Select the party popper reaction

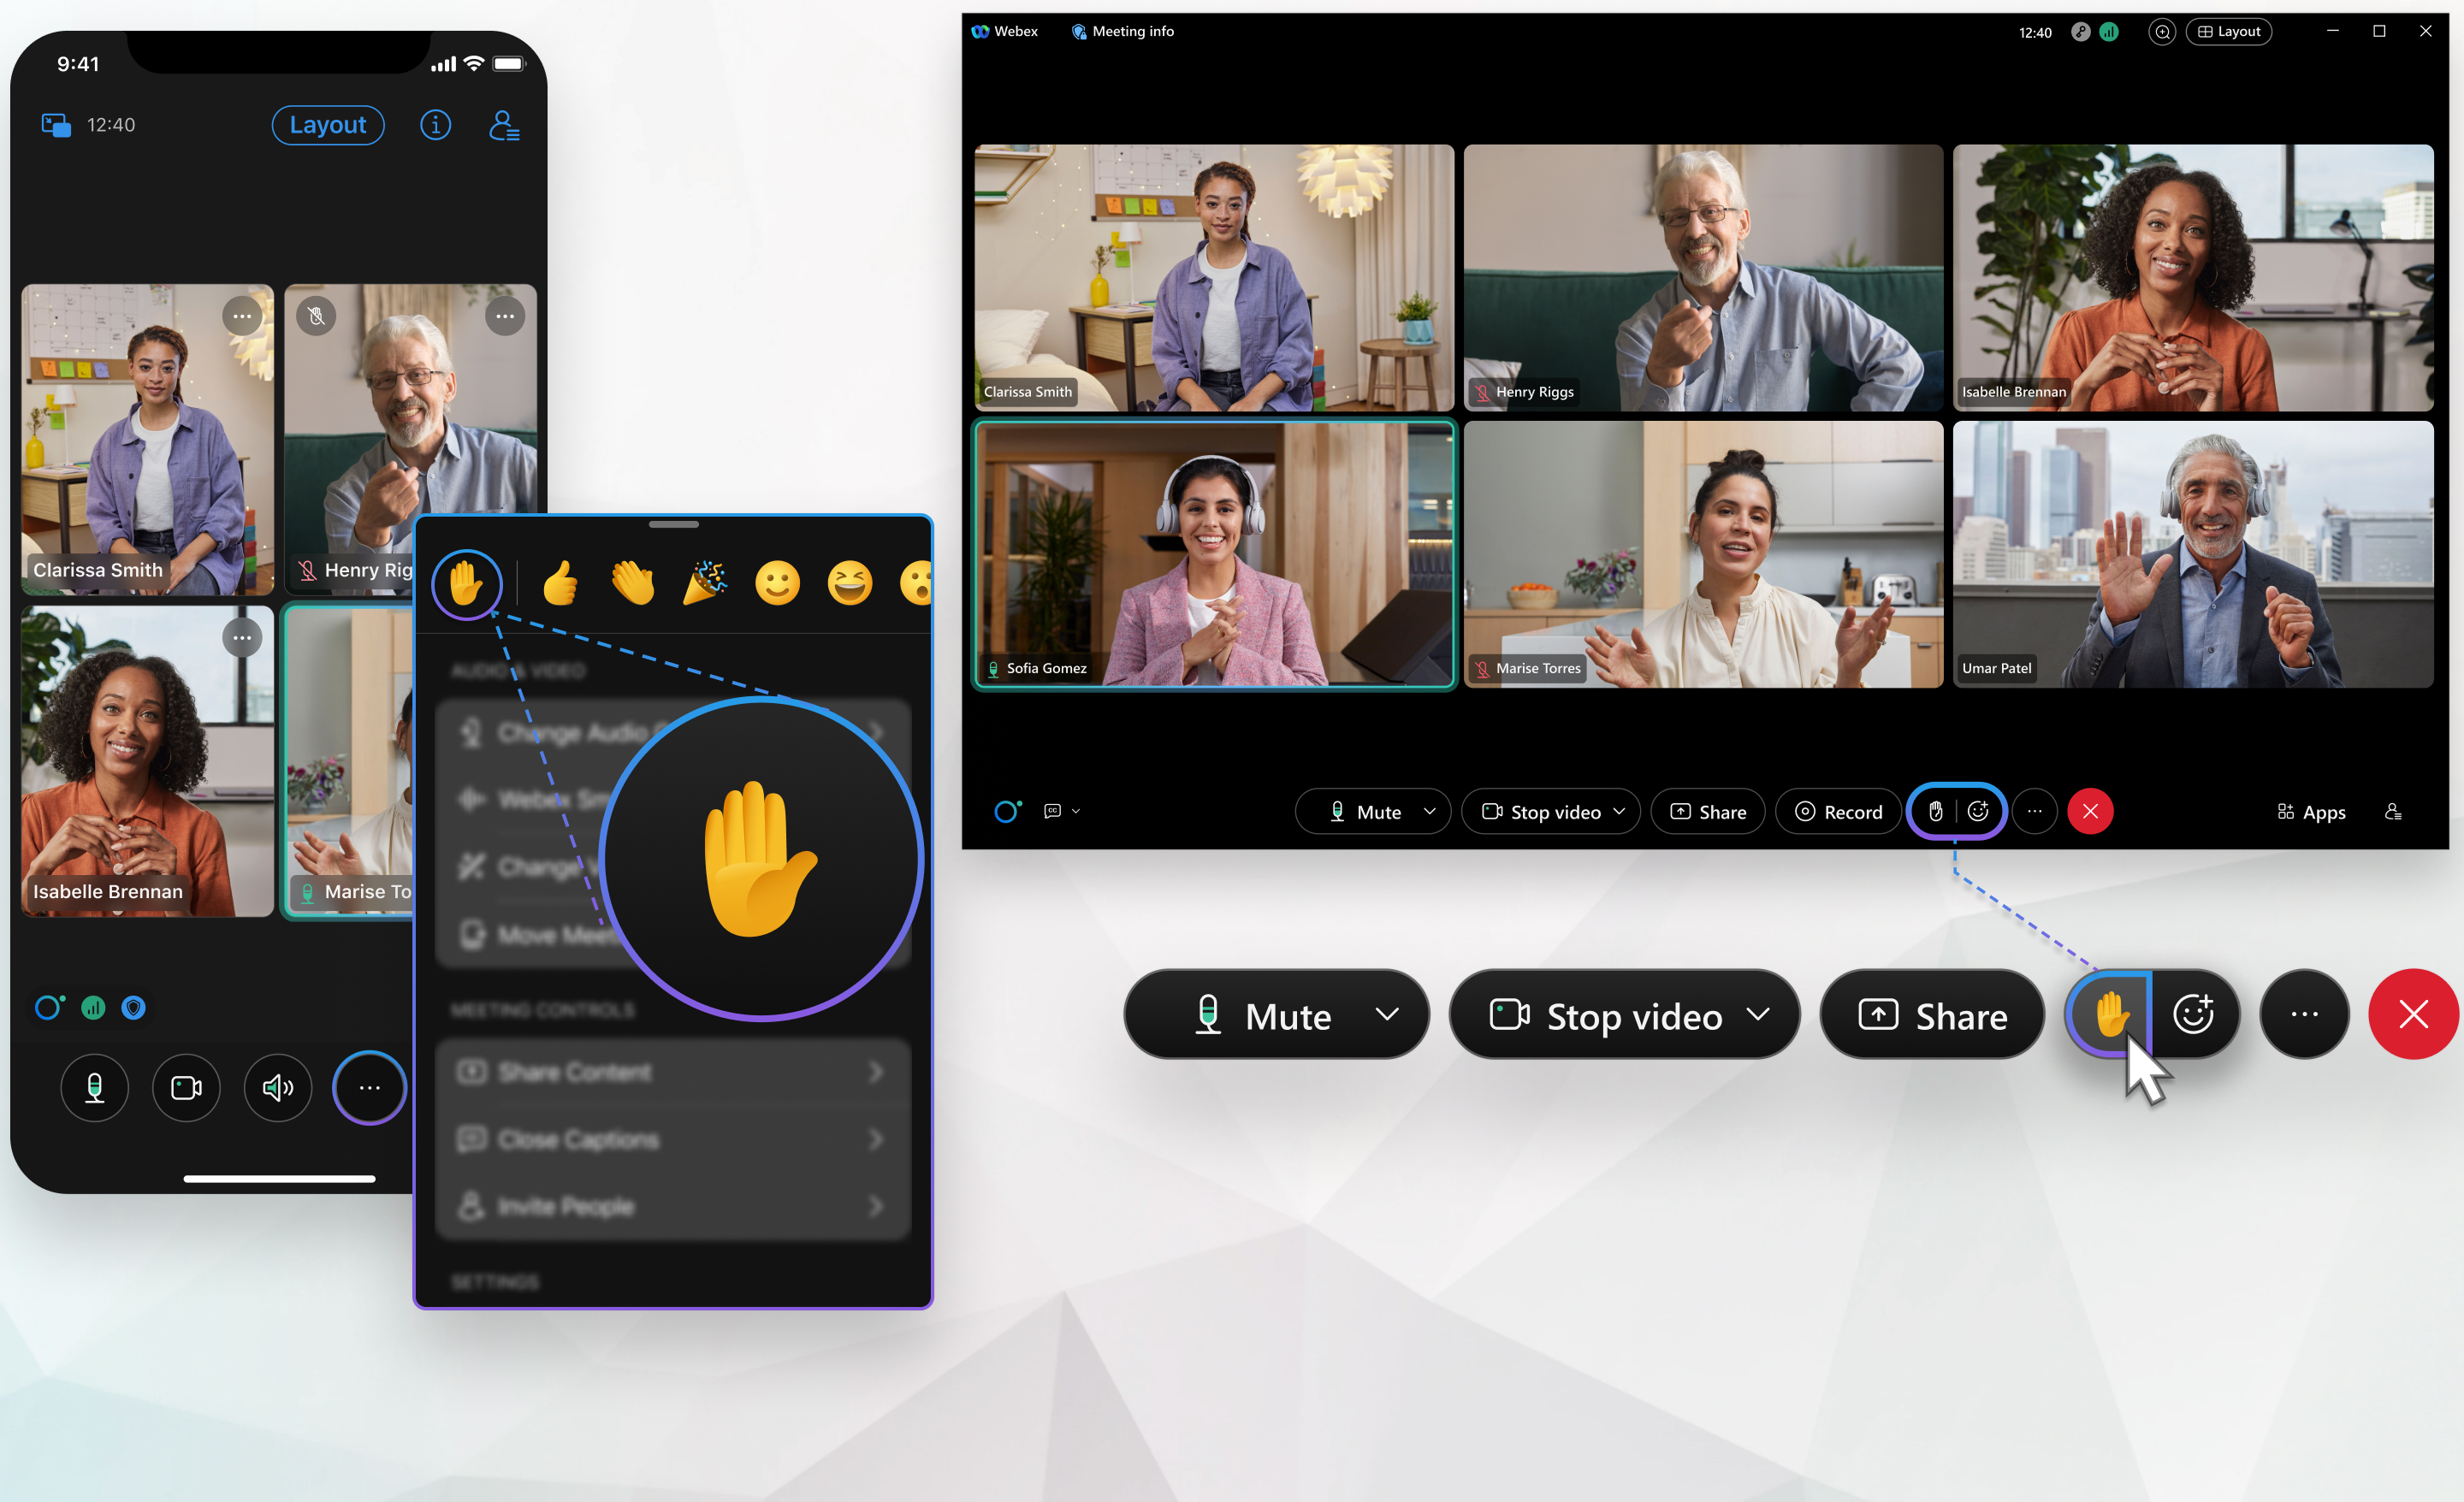point(704,582)
